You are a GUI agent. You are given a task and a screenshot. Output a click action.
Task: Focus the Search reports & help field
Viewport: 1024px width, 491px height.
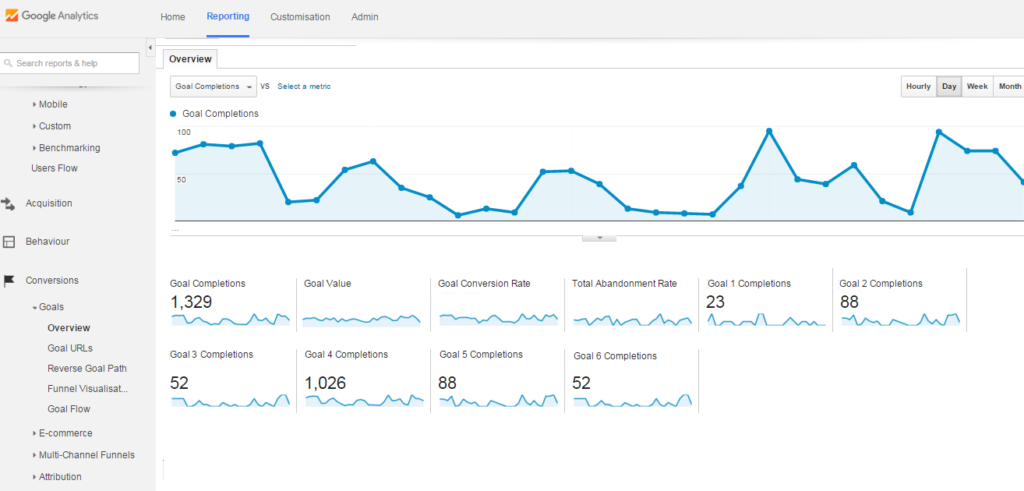pos(70,63)
